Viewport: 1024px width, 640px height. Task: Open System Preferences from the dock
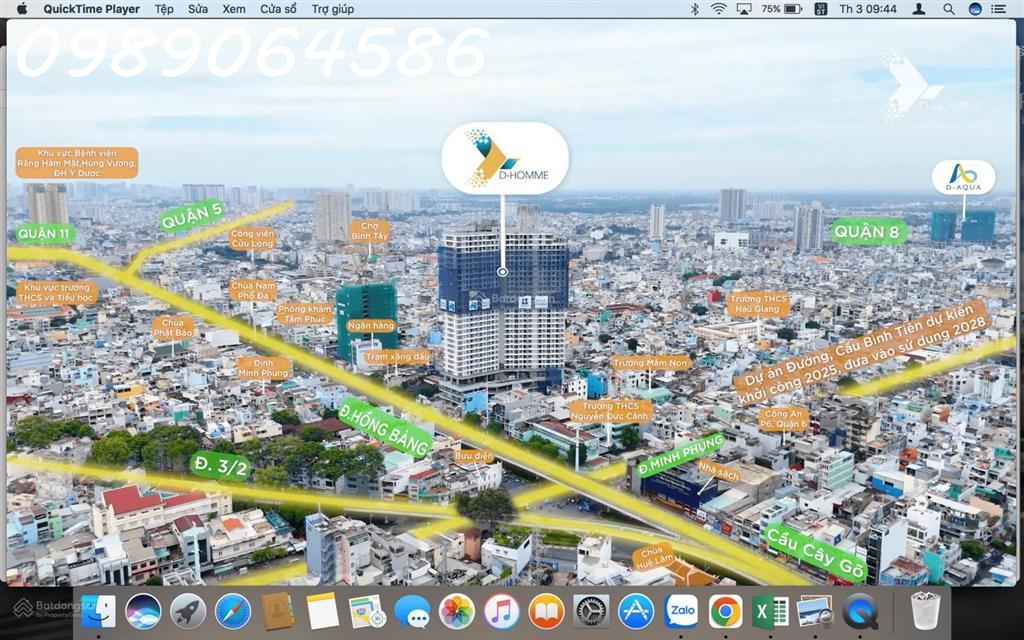coord(591,610)
